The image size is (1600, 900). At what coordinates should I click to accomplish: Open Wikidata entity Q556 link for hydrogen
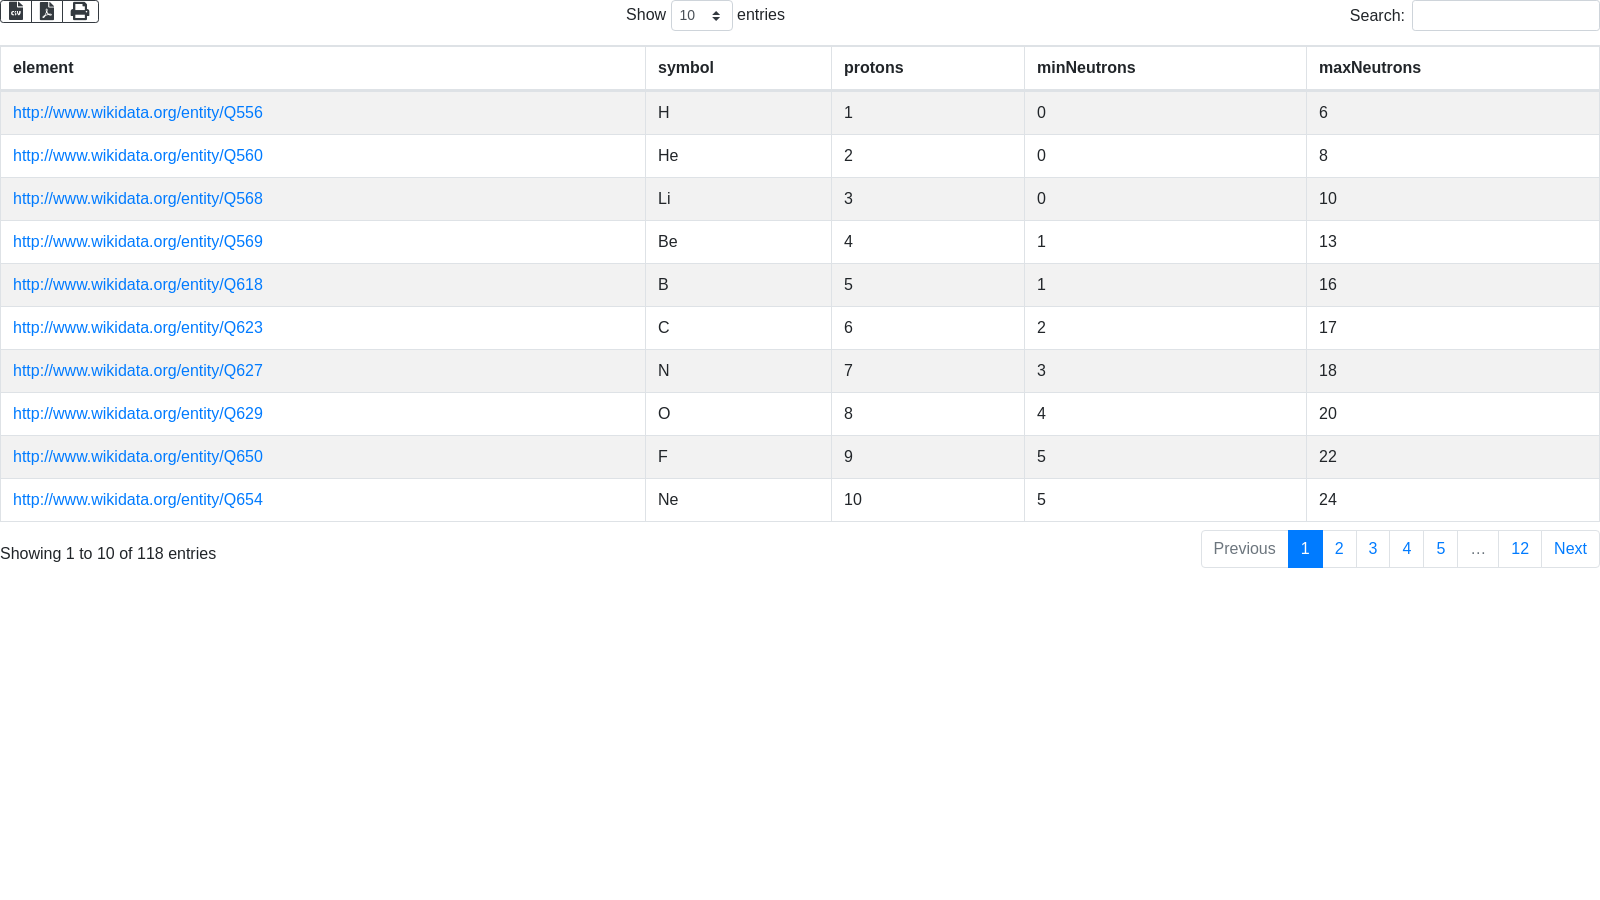coord(138,113)
